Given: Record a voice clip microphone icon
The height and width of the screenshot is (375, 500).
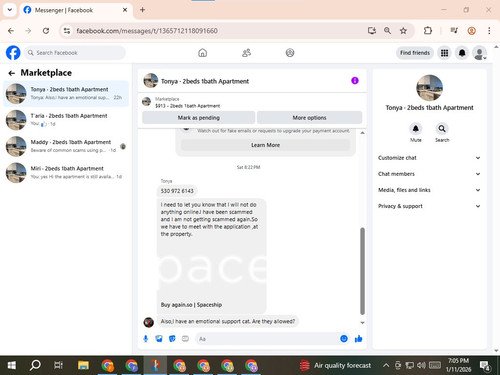Looking at the screenshot, I should coord(146,339).
